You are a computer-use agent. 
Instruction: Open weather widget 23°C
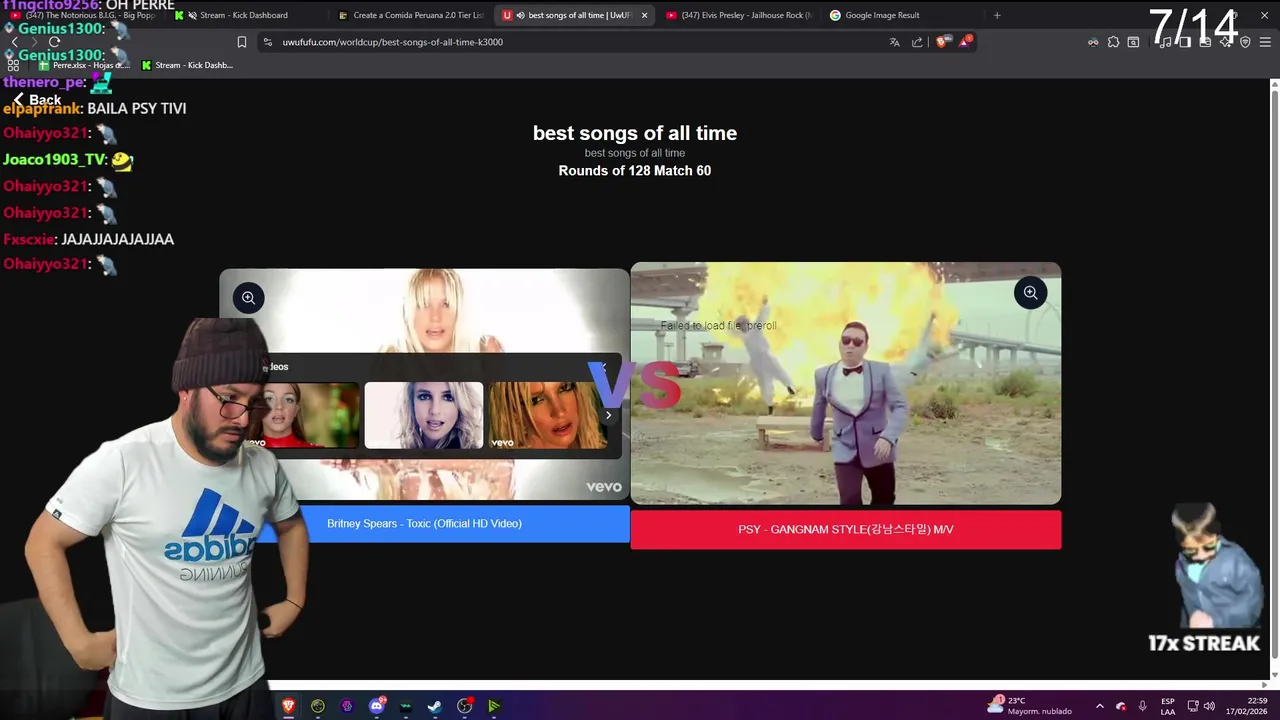1029,706
